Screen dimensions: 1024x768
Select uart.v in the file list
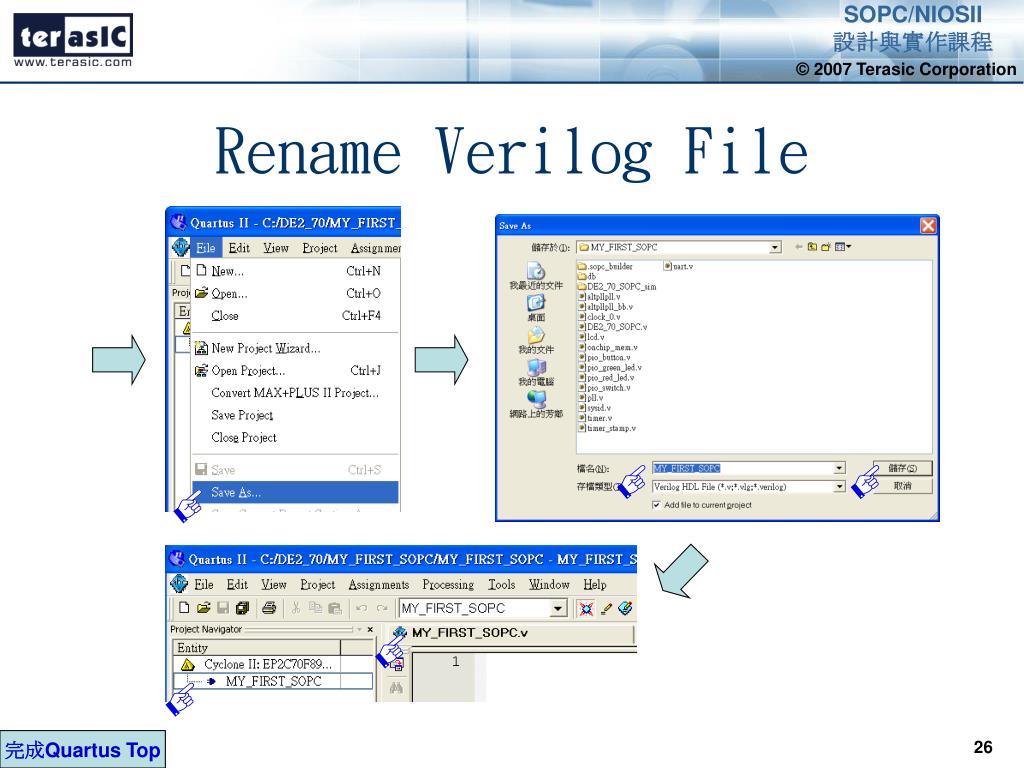tap(679, 266)
